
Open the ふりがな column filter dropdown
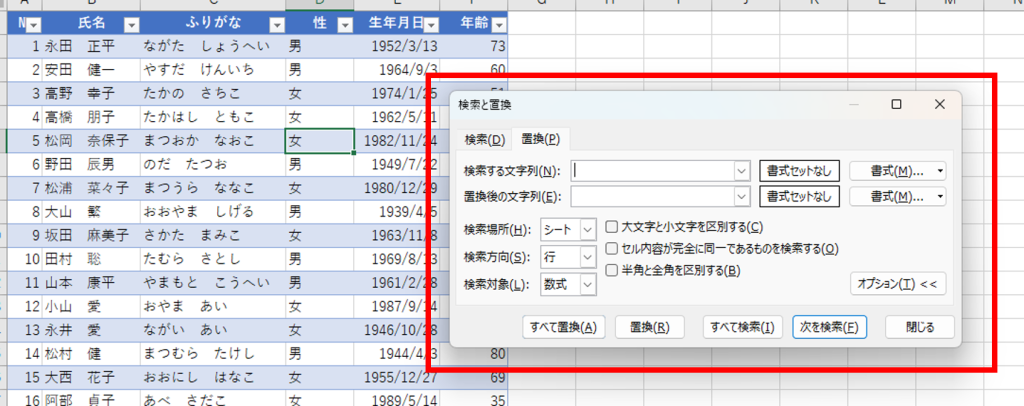tap(271, 25)
